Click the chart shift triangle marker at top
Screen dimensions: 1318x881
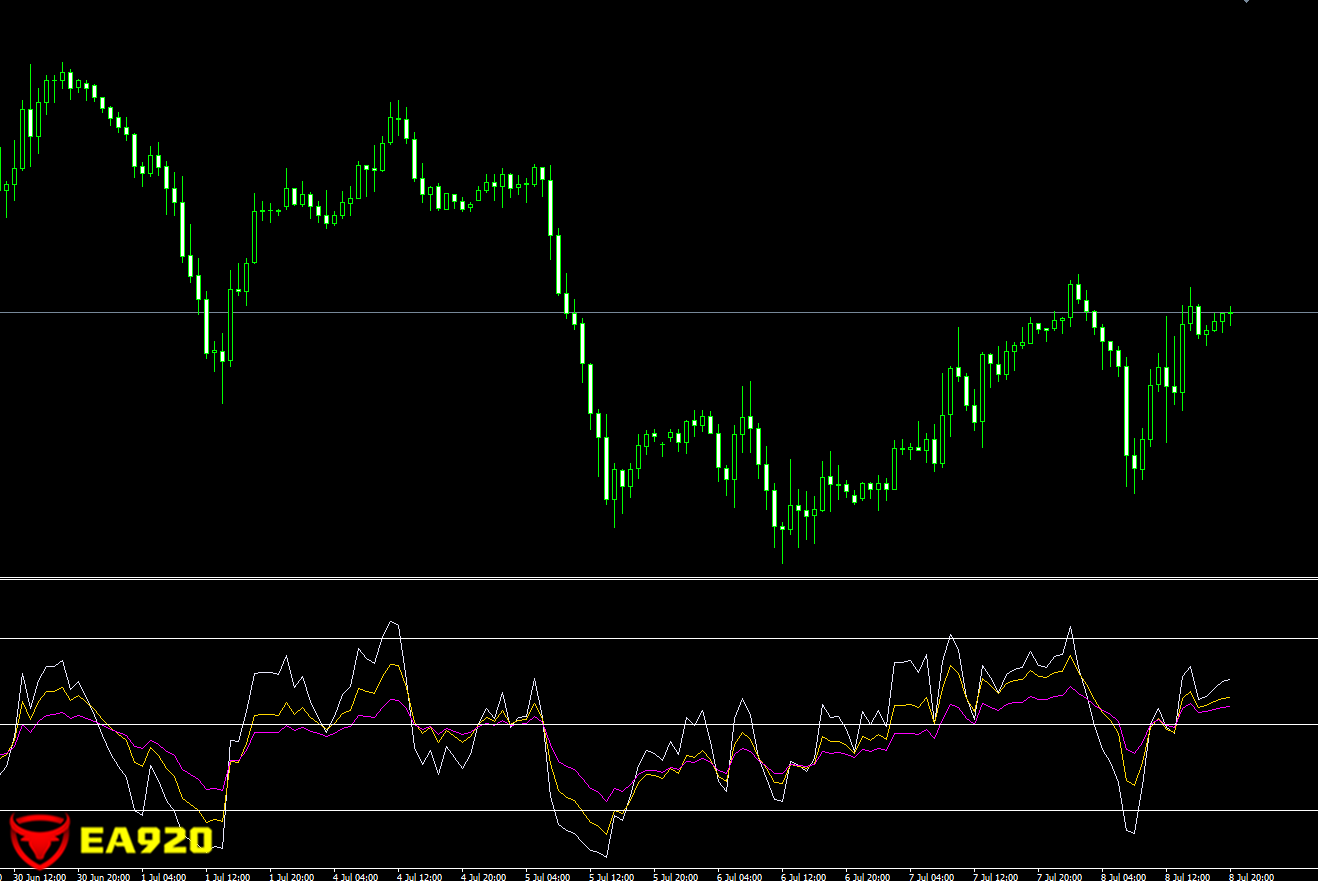coord(1246,2)
